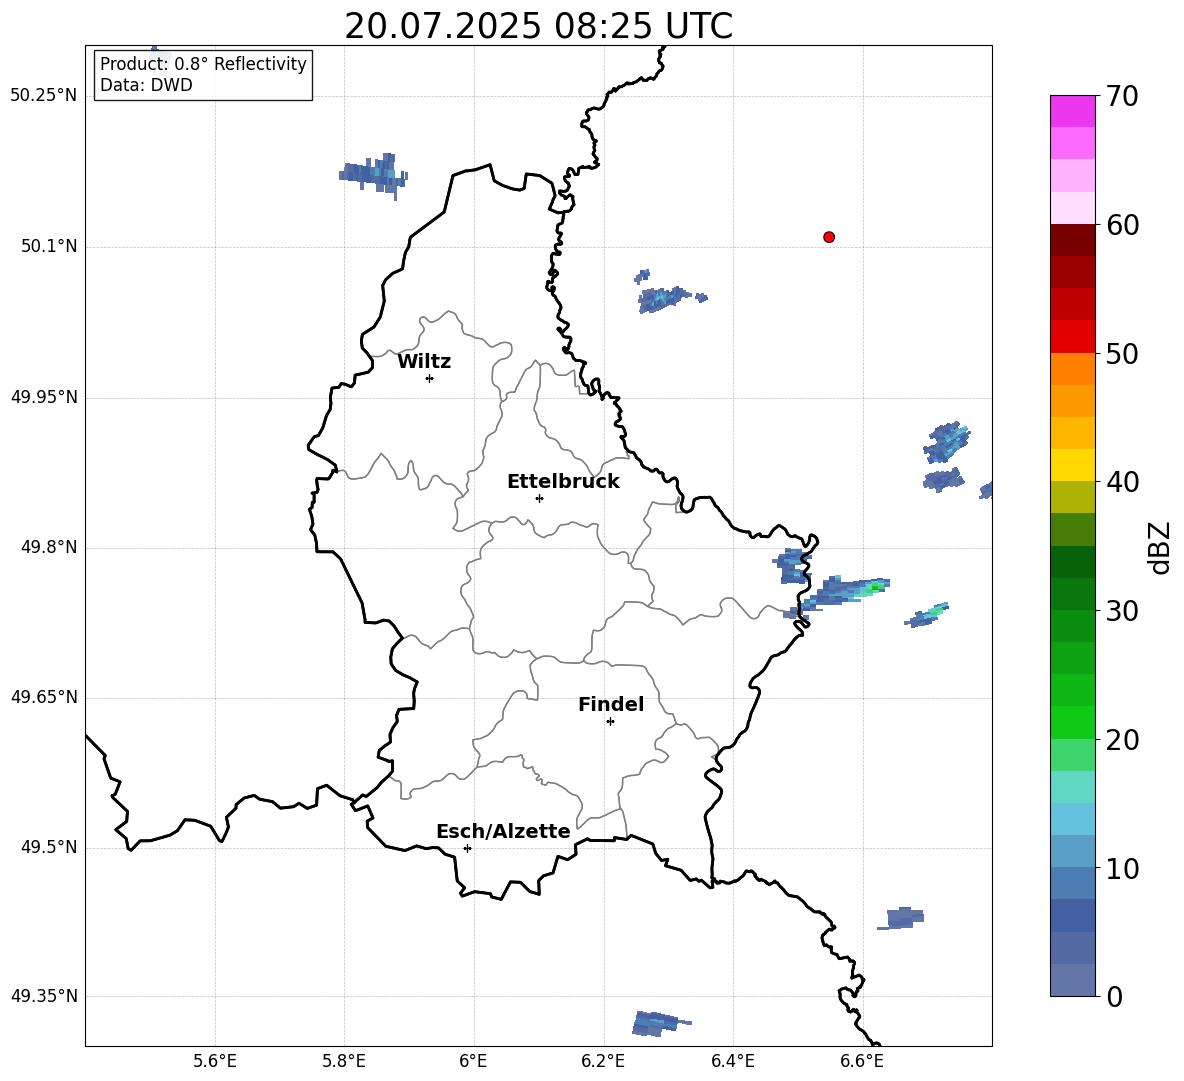The height and width of the screenshot is (1081, 1184).
Task: Click the radar echo northwest of Wiltz
Action: (374, 175)
